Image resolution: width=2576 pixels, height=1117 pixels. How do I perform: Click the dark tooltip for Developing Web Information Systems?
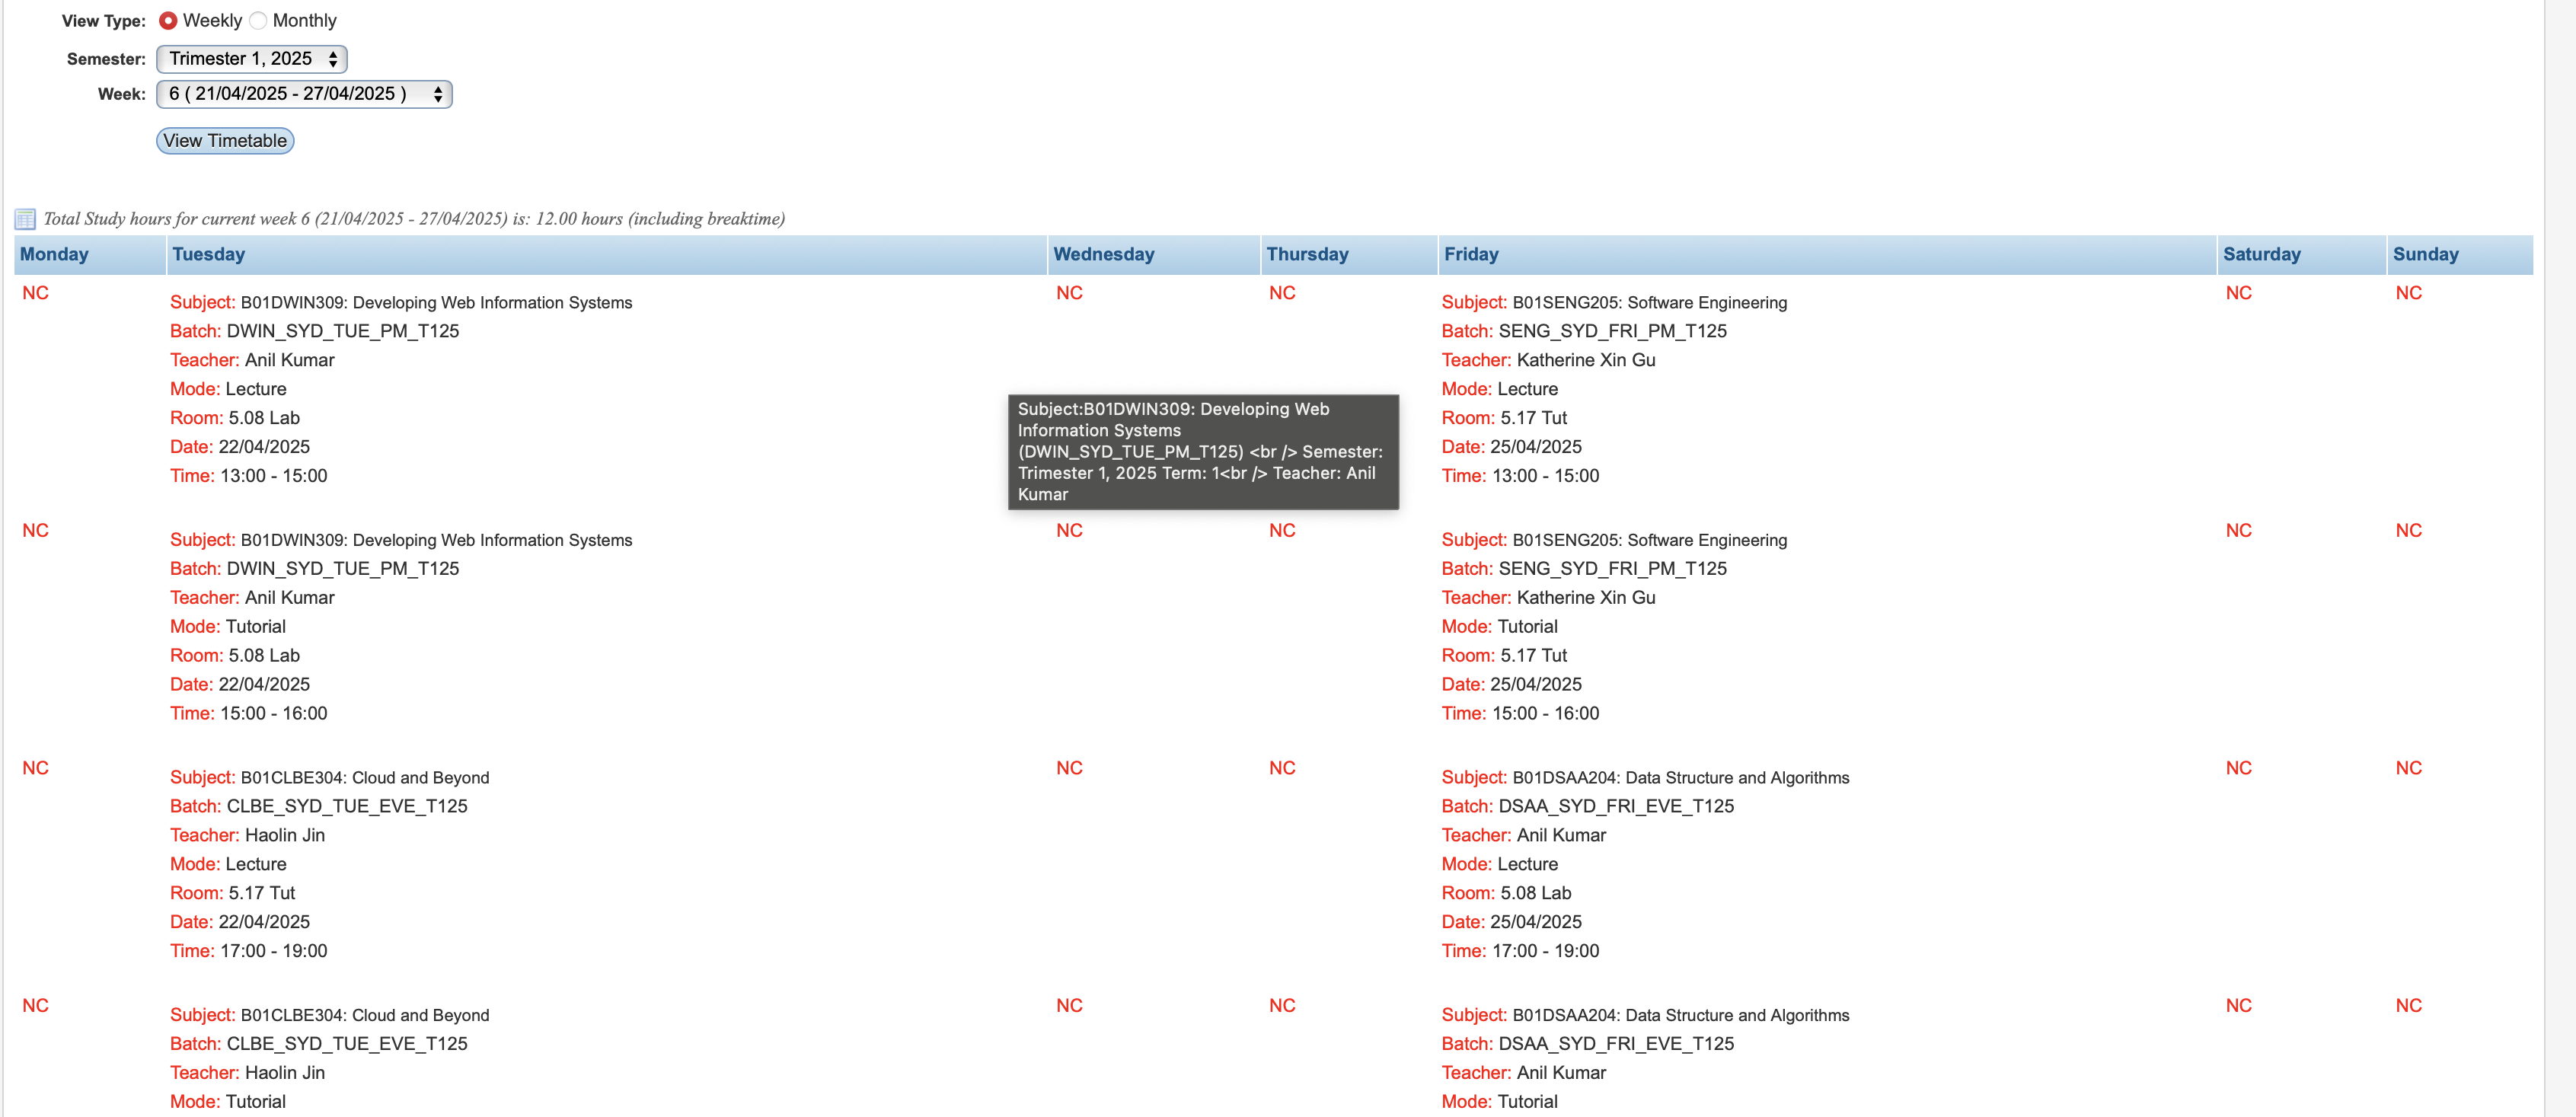[1202, 452]
